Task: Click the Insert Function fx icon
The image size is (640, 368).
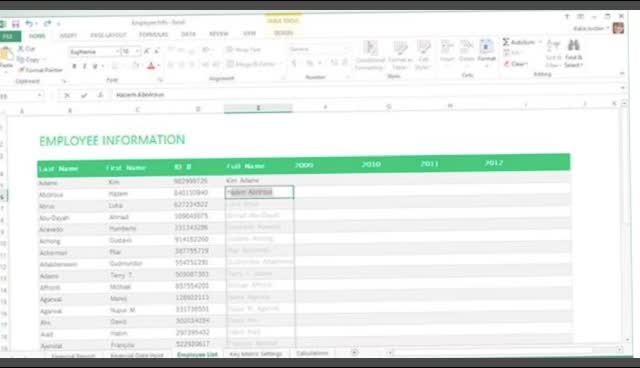Action: [100, 95]
